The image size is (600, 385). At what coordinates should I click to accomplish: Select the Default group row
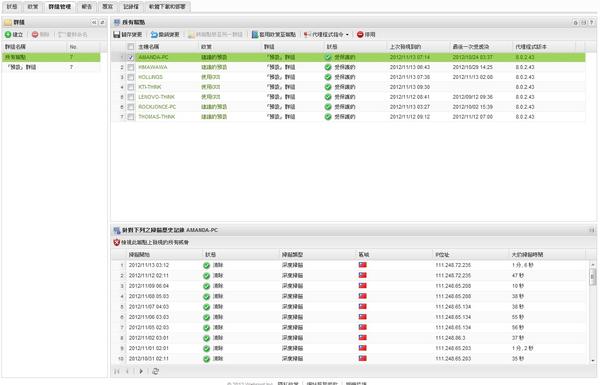[x=51, y=67]
